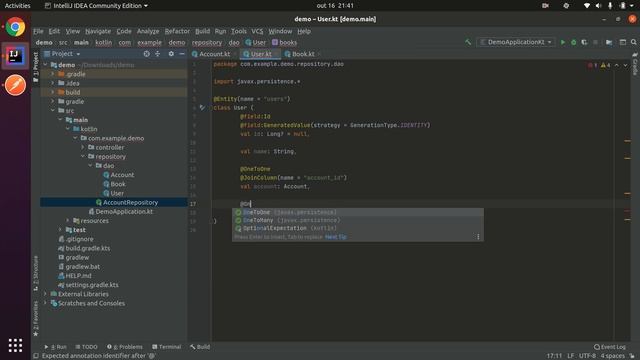
Task: Collapse the src folder
Action: coord(53,111)
